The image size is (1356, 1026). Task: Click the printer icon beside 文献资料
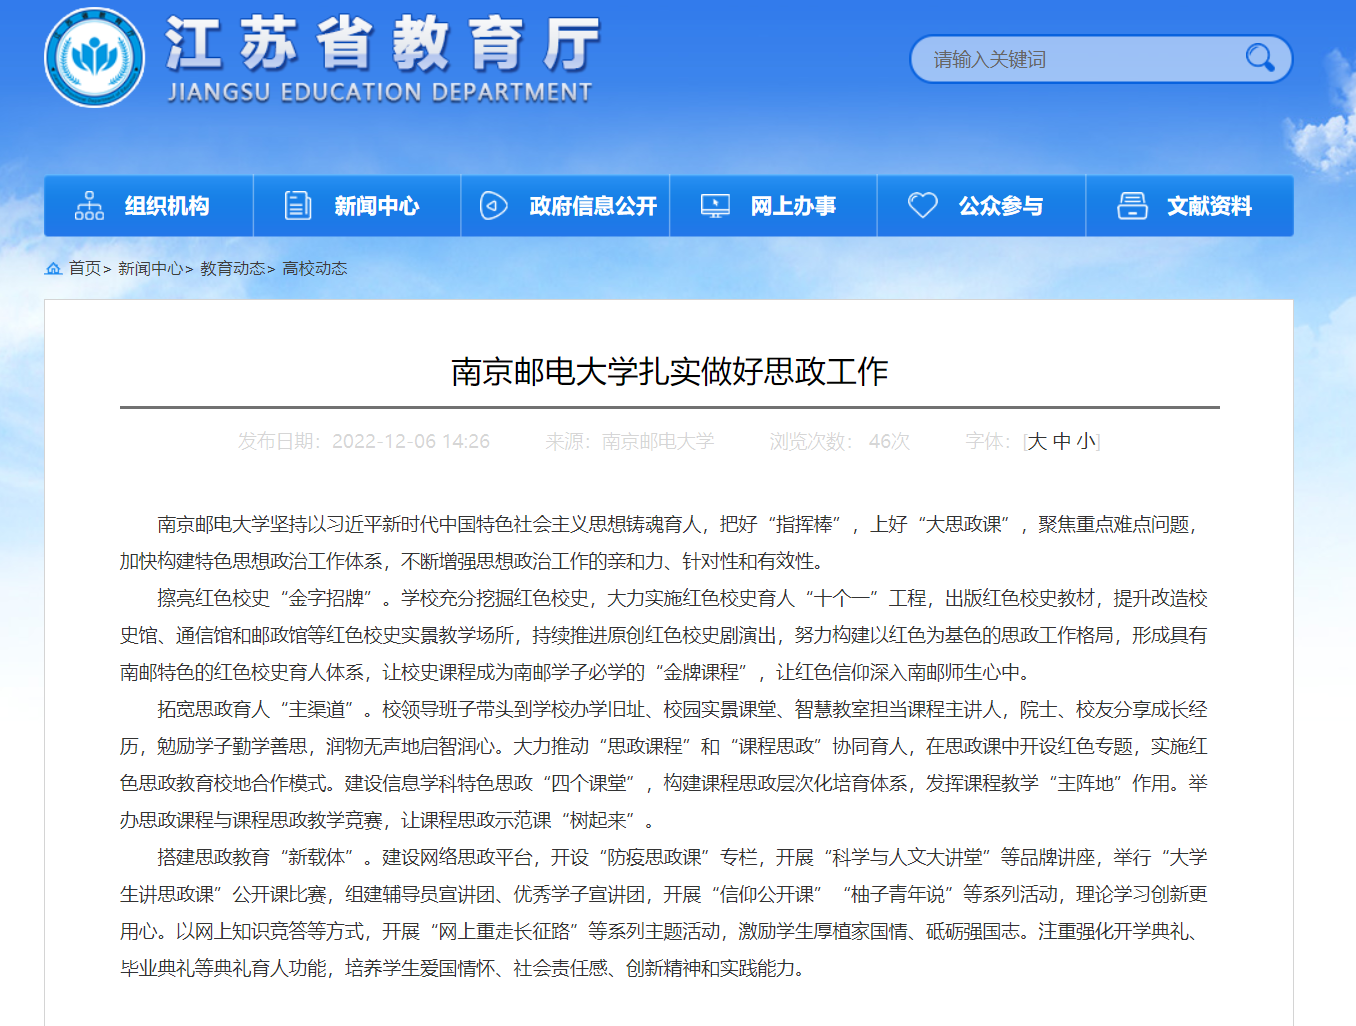[x=1132, y=206]
